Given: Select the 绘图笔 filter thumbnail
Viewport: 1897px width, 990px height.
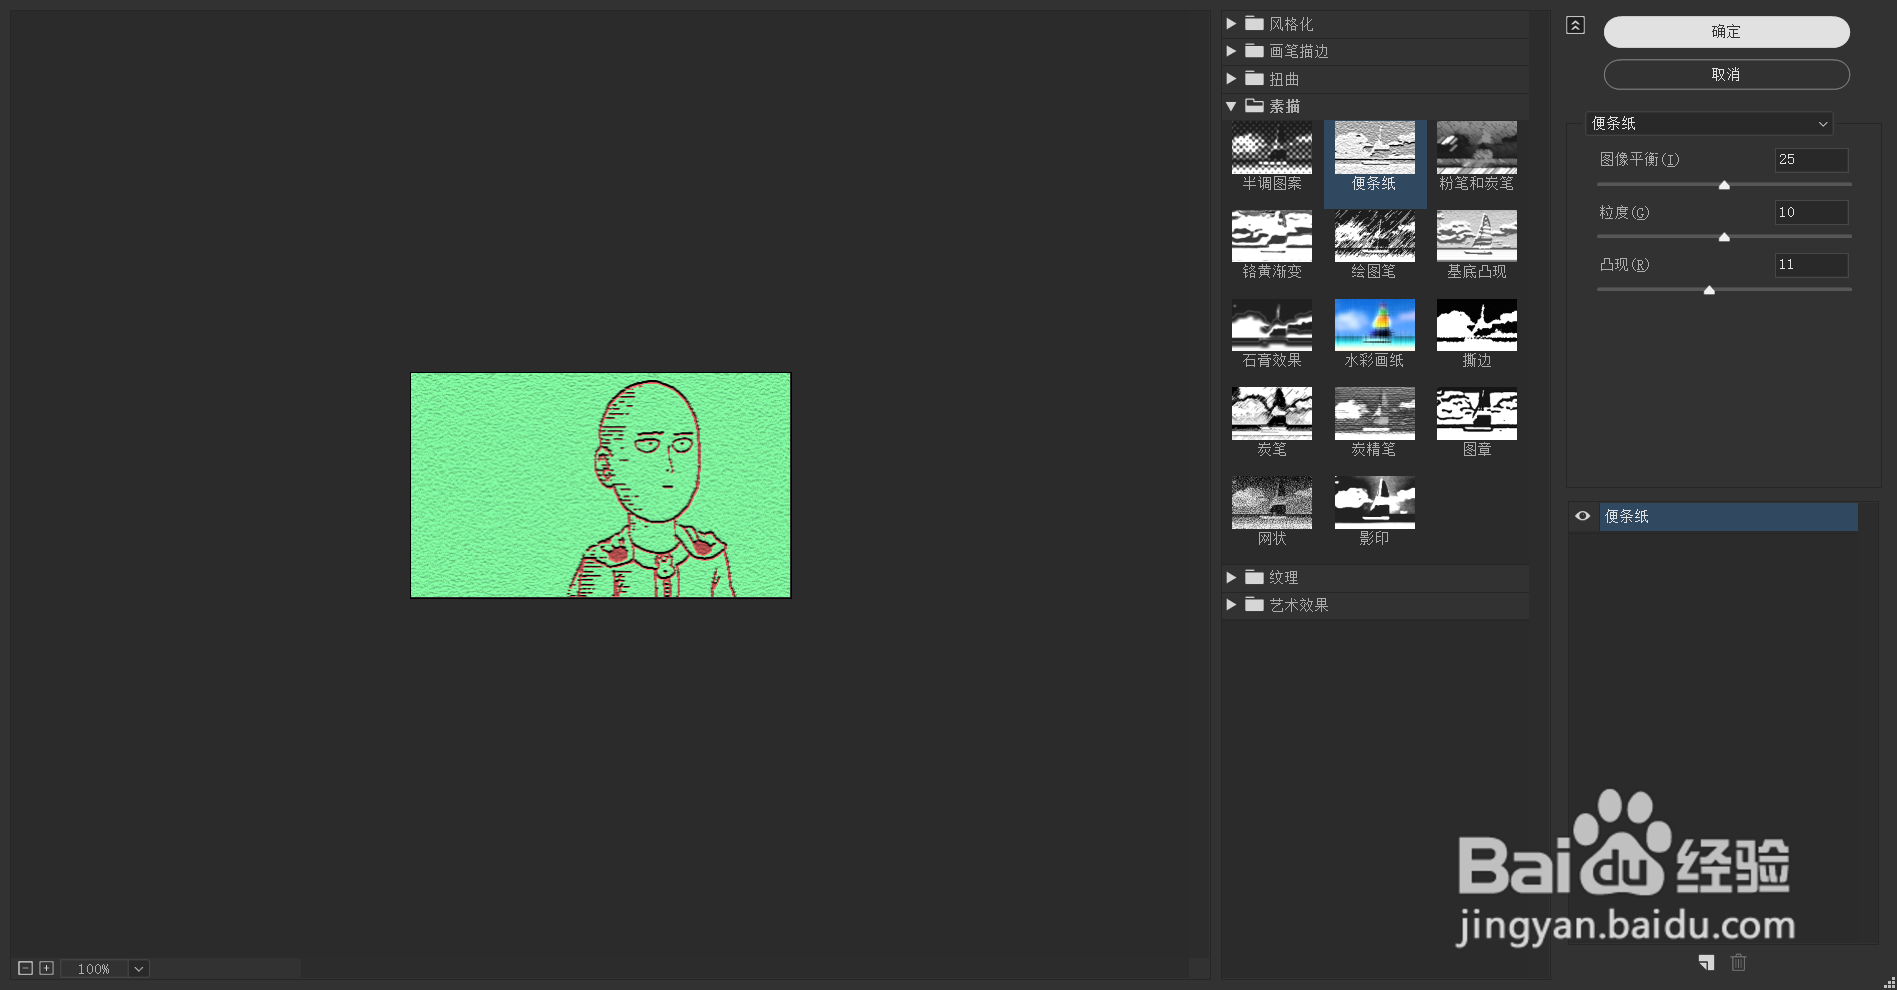Looking at the screenshot, I should point(1375,236).
